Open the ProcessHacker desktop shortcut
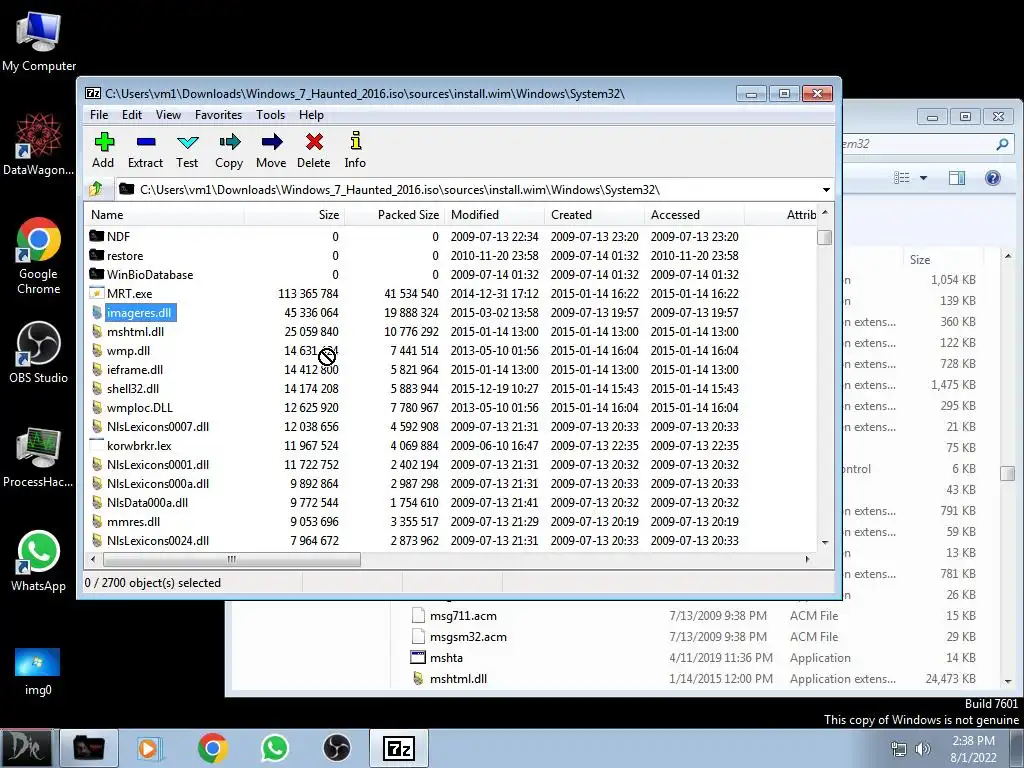 point(39,457)
